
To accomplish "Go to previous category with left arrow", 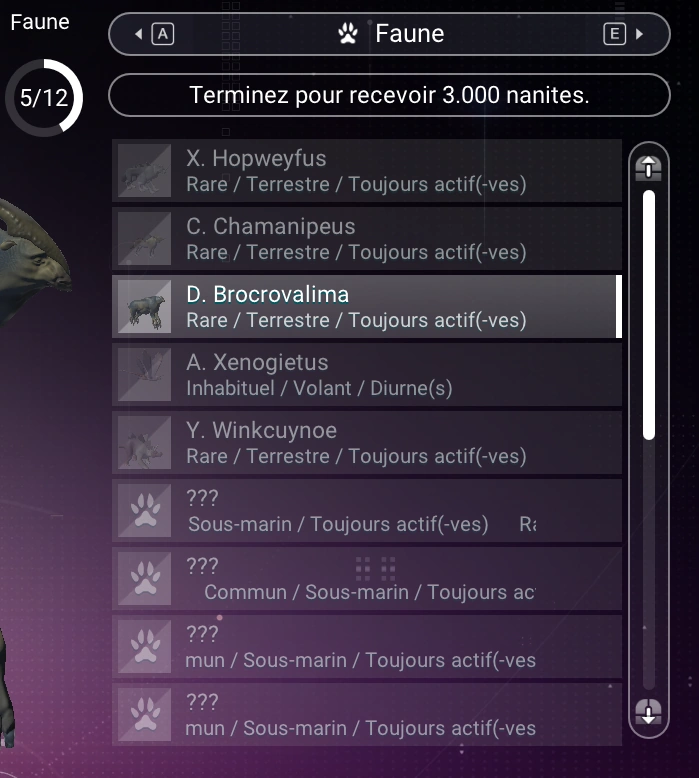I will (138, 34).
